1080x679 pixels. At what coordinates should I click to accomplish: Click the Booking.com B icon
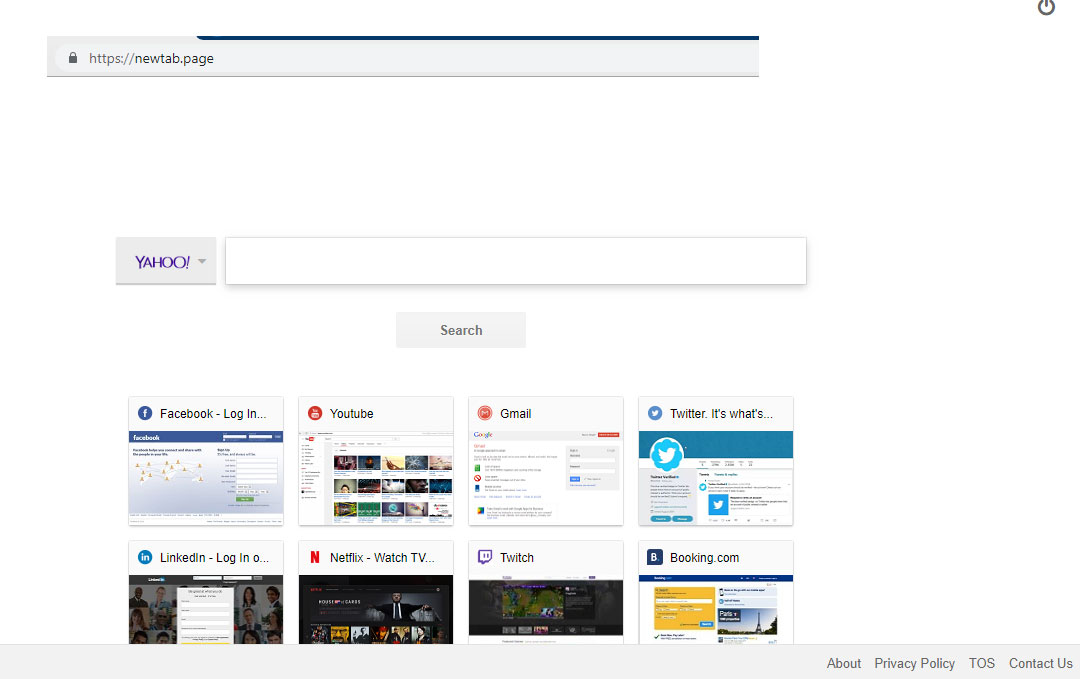tap(655, 558)
